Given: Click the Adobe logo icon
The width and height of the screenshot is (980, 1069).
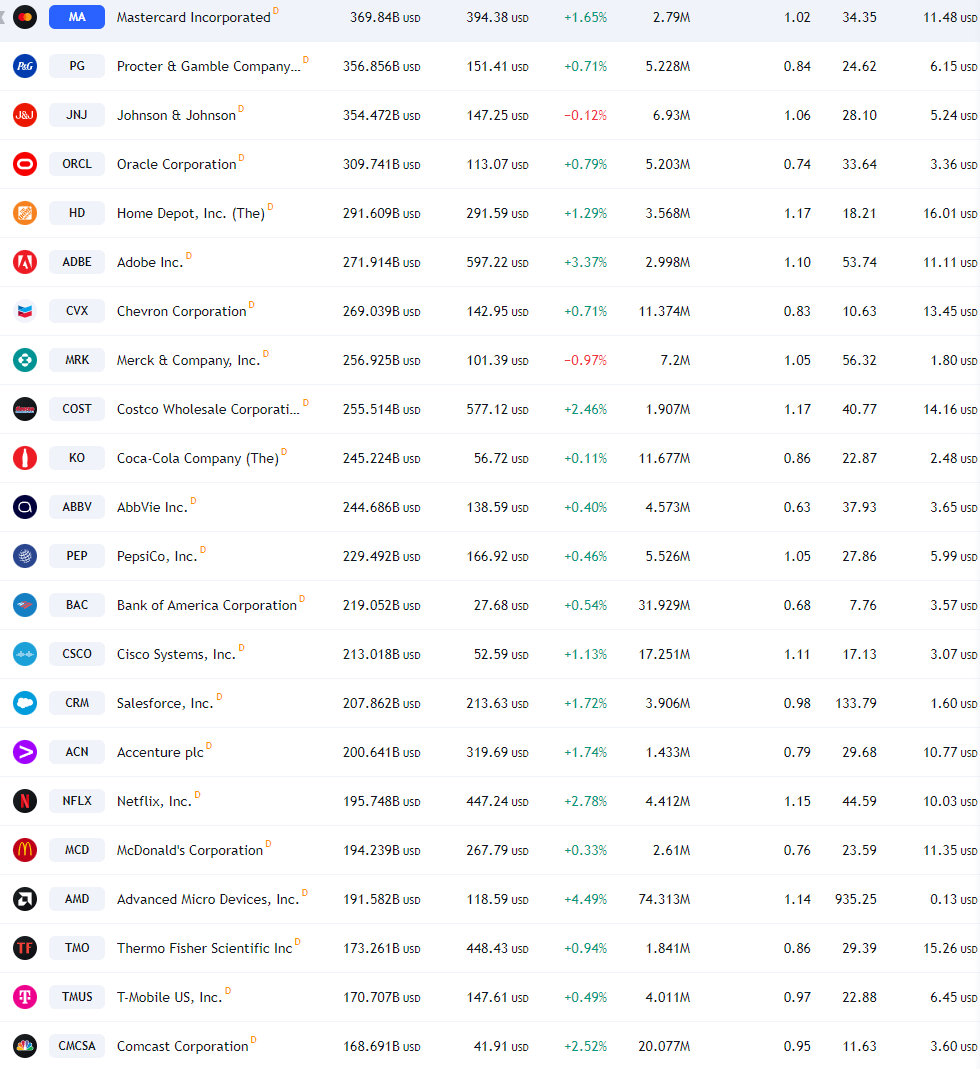Looking at the screenshot, I should coord(25,262).
